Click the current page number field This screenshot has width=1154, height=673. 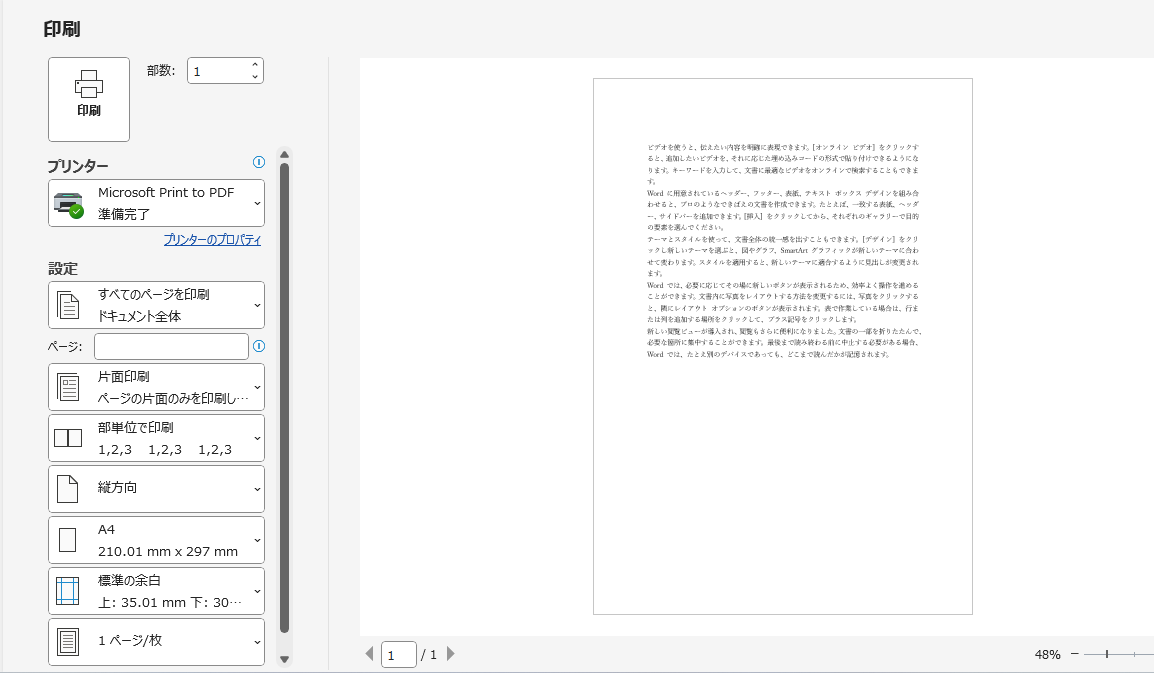coord(398,655)
